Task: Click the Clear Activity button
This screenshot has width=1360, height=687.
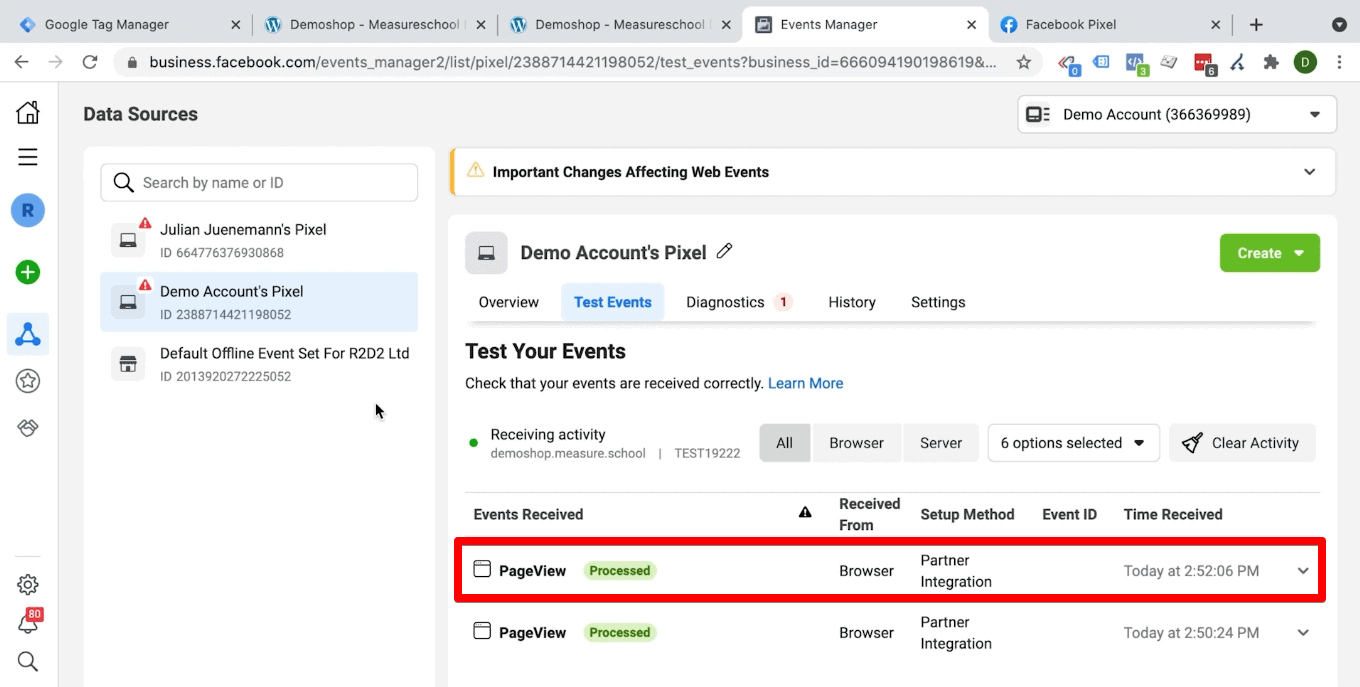Action: [x=1242, y=442]
